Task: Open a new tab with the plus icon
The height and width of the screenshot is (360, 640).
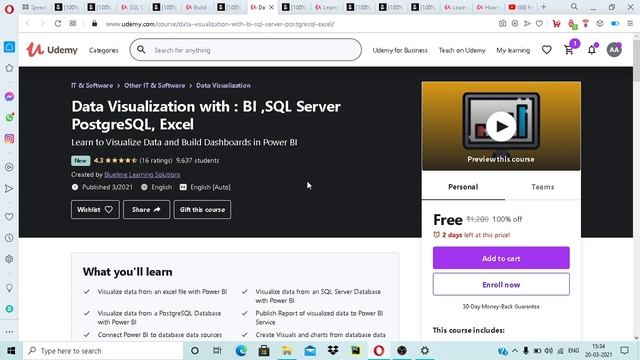Action: [x=543, y=7]
